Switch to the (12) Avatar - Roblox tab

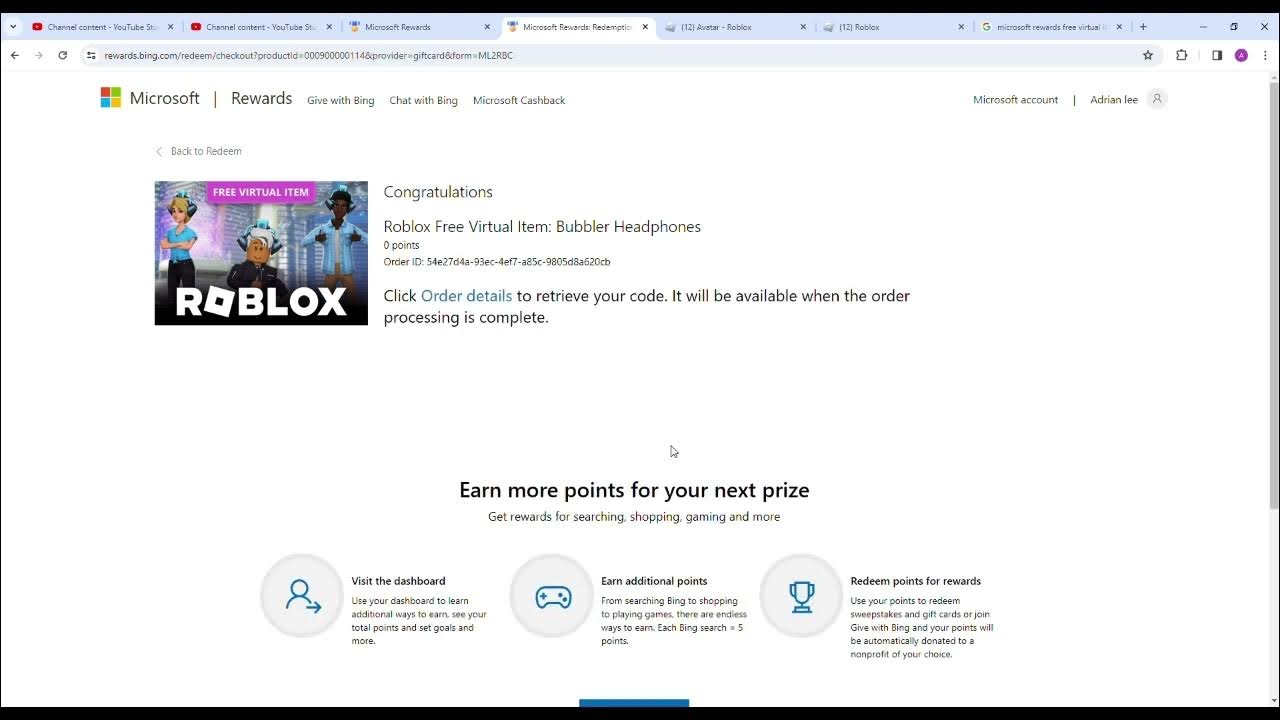(734, 27)
